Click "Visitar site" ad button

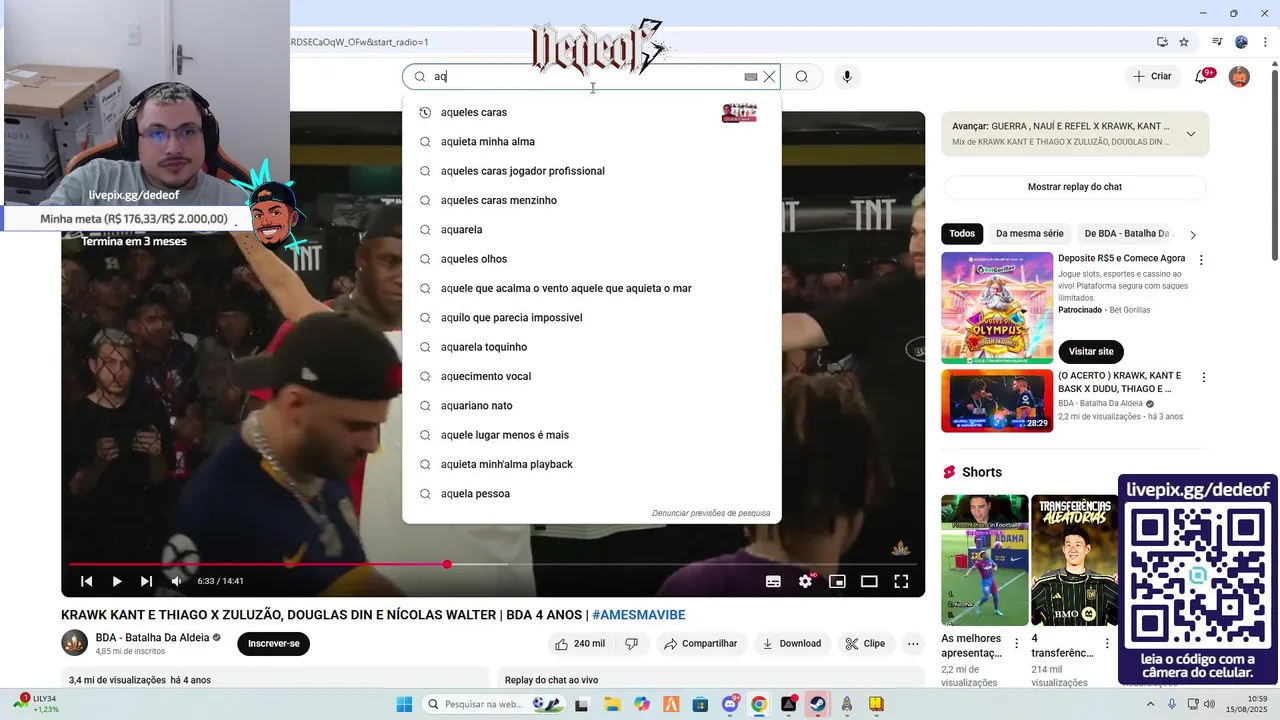[x=1091, y=352]
